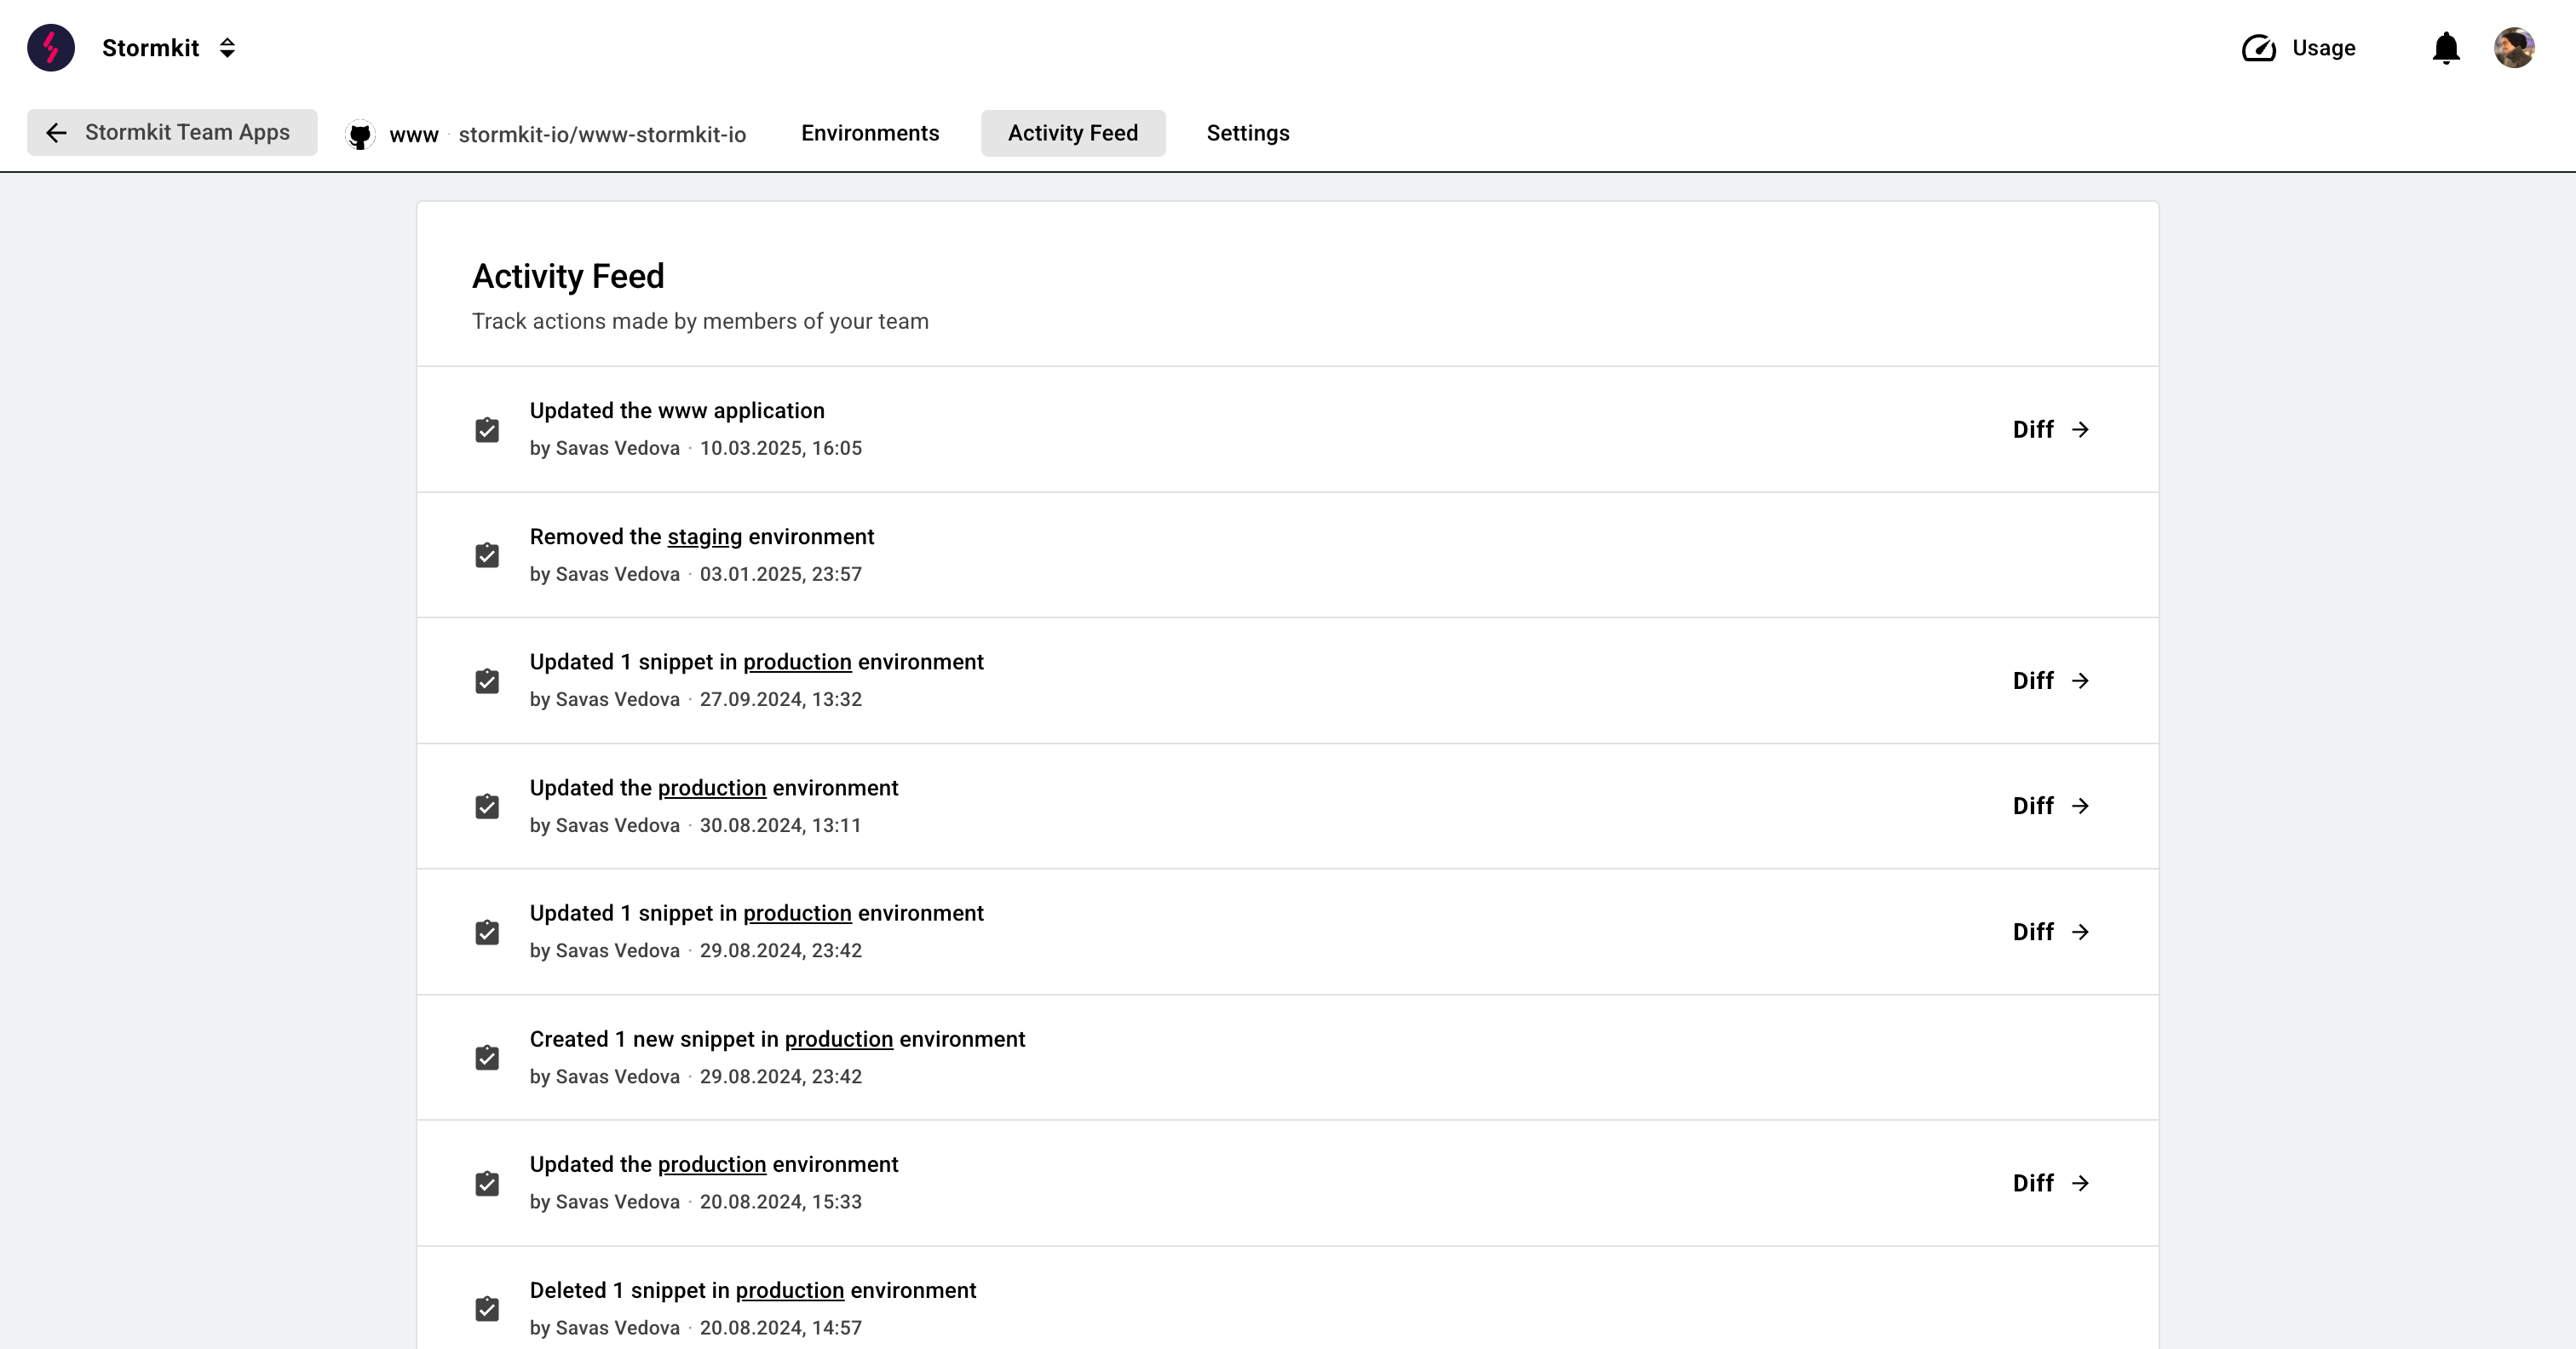Click clipboard icon for 20.08.2024 15:33 entry
2576x1349 pixels.
[x=487, y=1183]
